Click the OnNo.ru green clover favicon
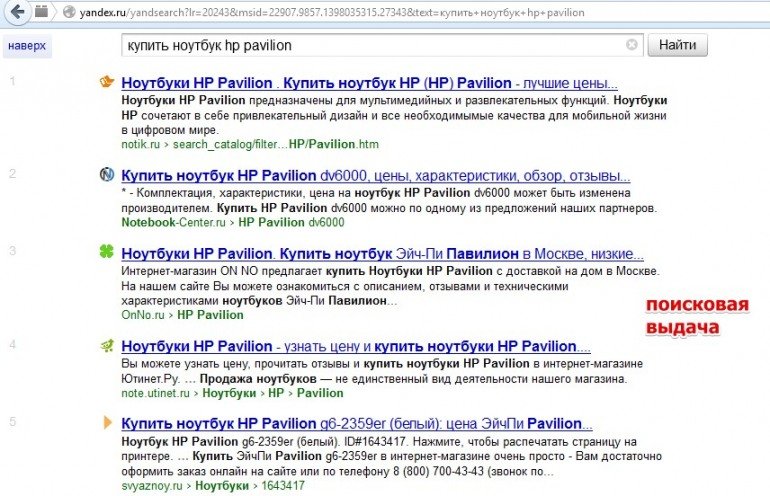The image size is (770, 496). pyautogui.click(x=107, y=253)
